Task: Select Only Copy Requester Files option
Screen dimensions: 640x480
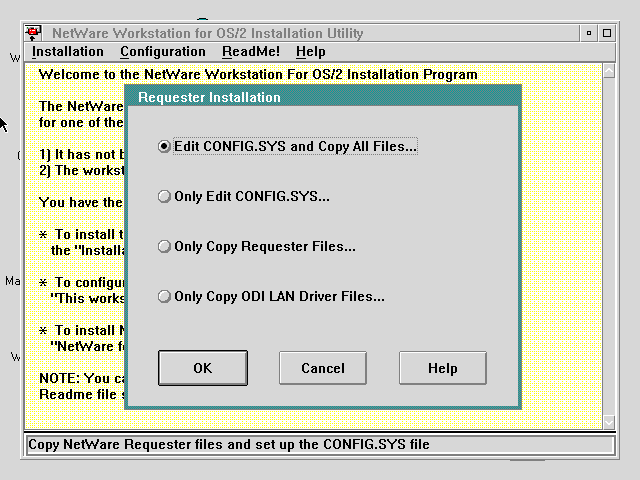Action: 257,247
